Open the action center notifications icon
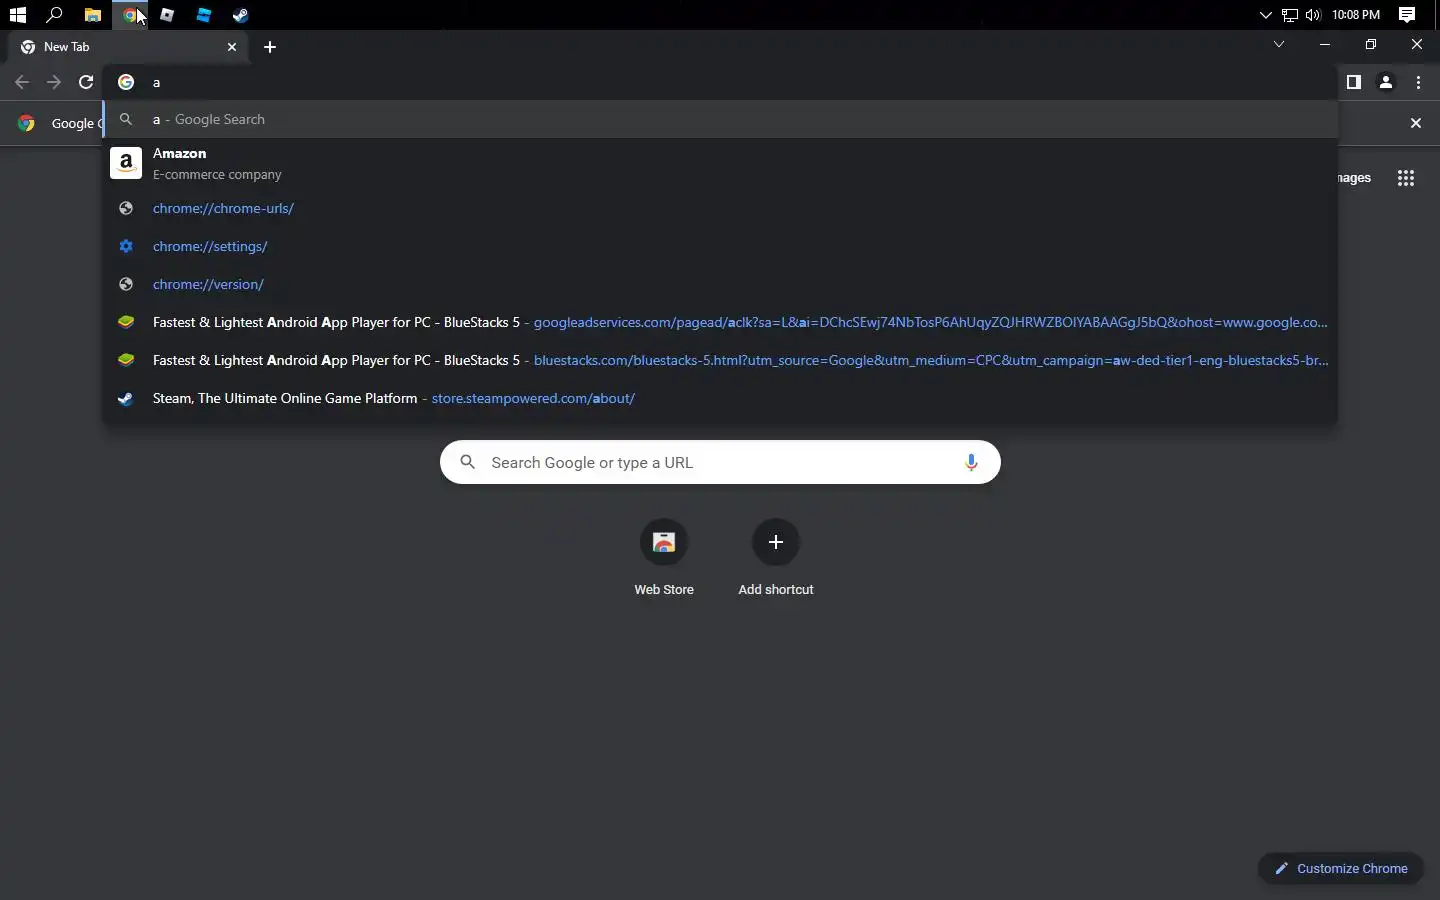Image resolution: width=1440 pixels, height=900 pixels. [1407, 15]
